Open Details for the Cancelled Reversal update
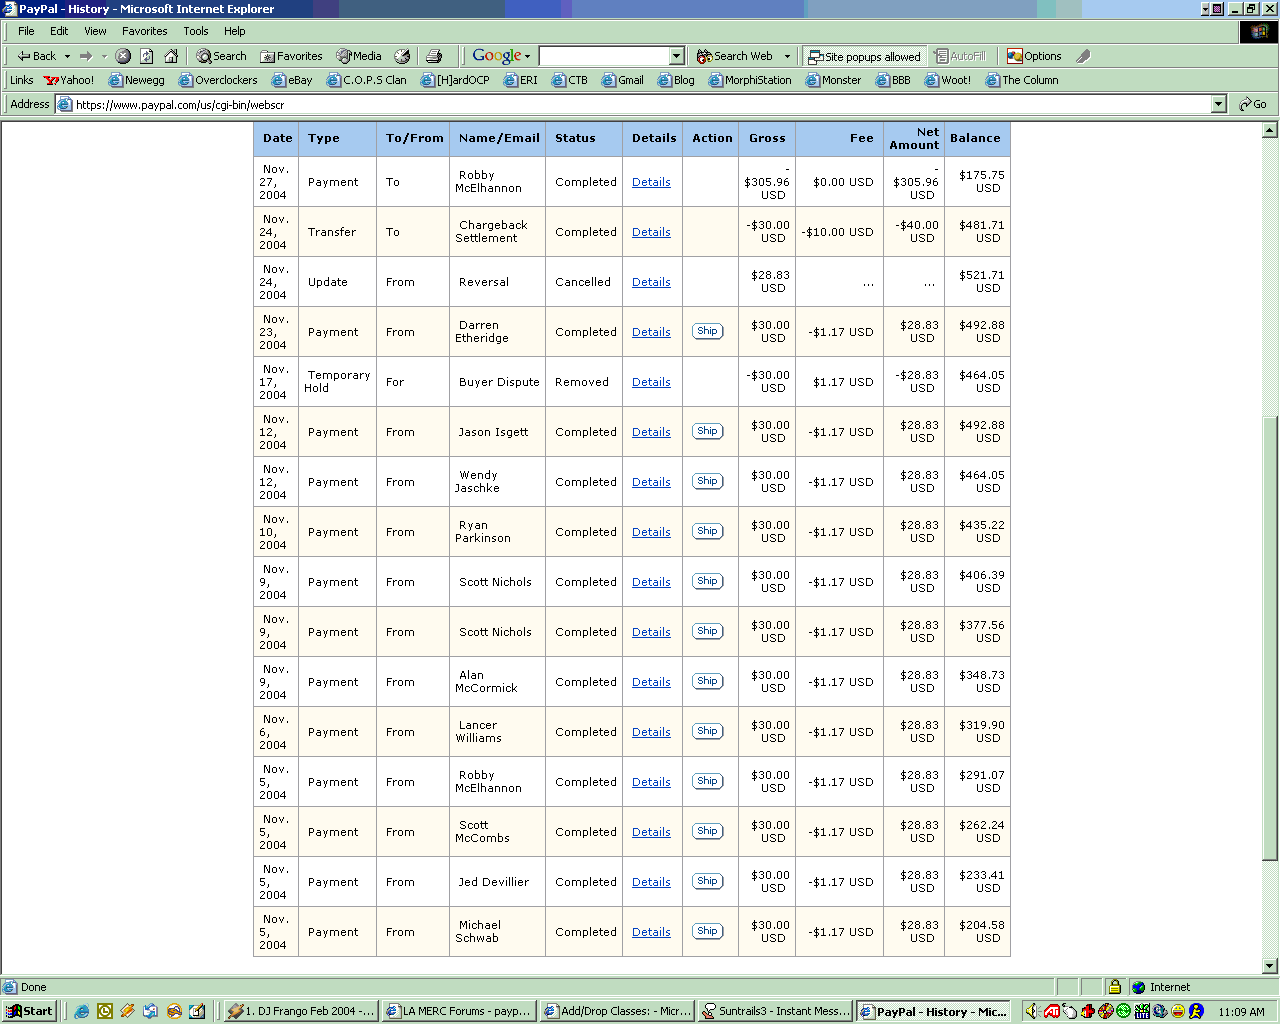Image resolution: width=1280 pixels, height=1024 pixels. click(651, 282)
